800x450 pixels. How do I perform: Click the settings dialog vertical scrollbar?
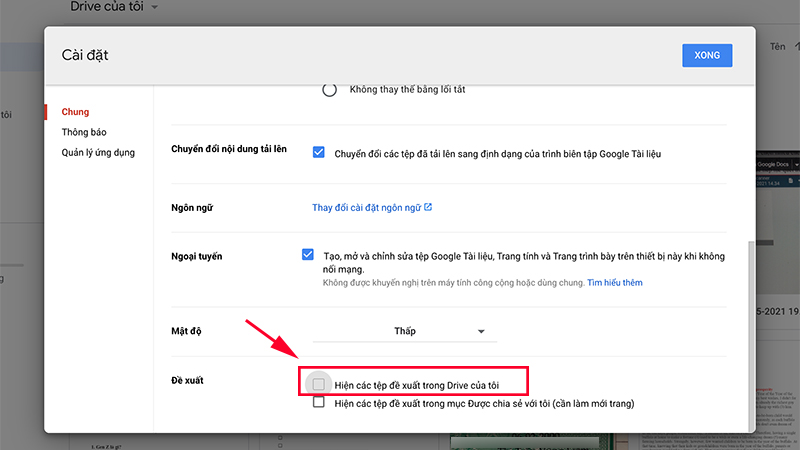click(x=750, y=337)
